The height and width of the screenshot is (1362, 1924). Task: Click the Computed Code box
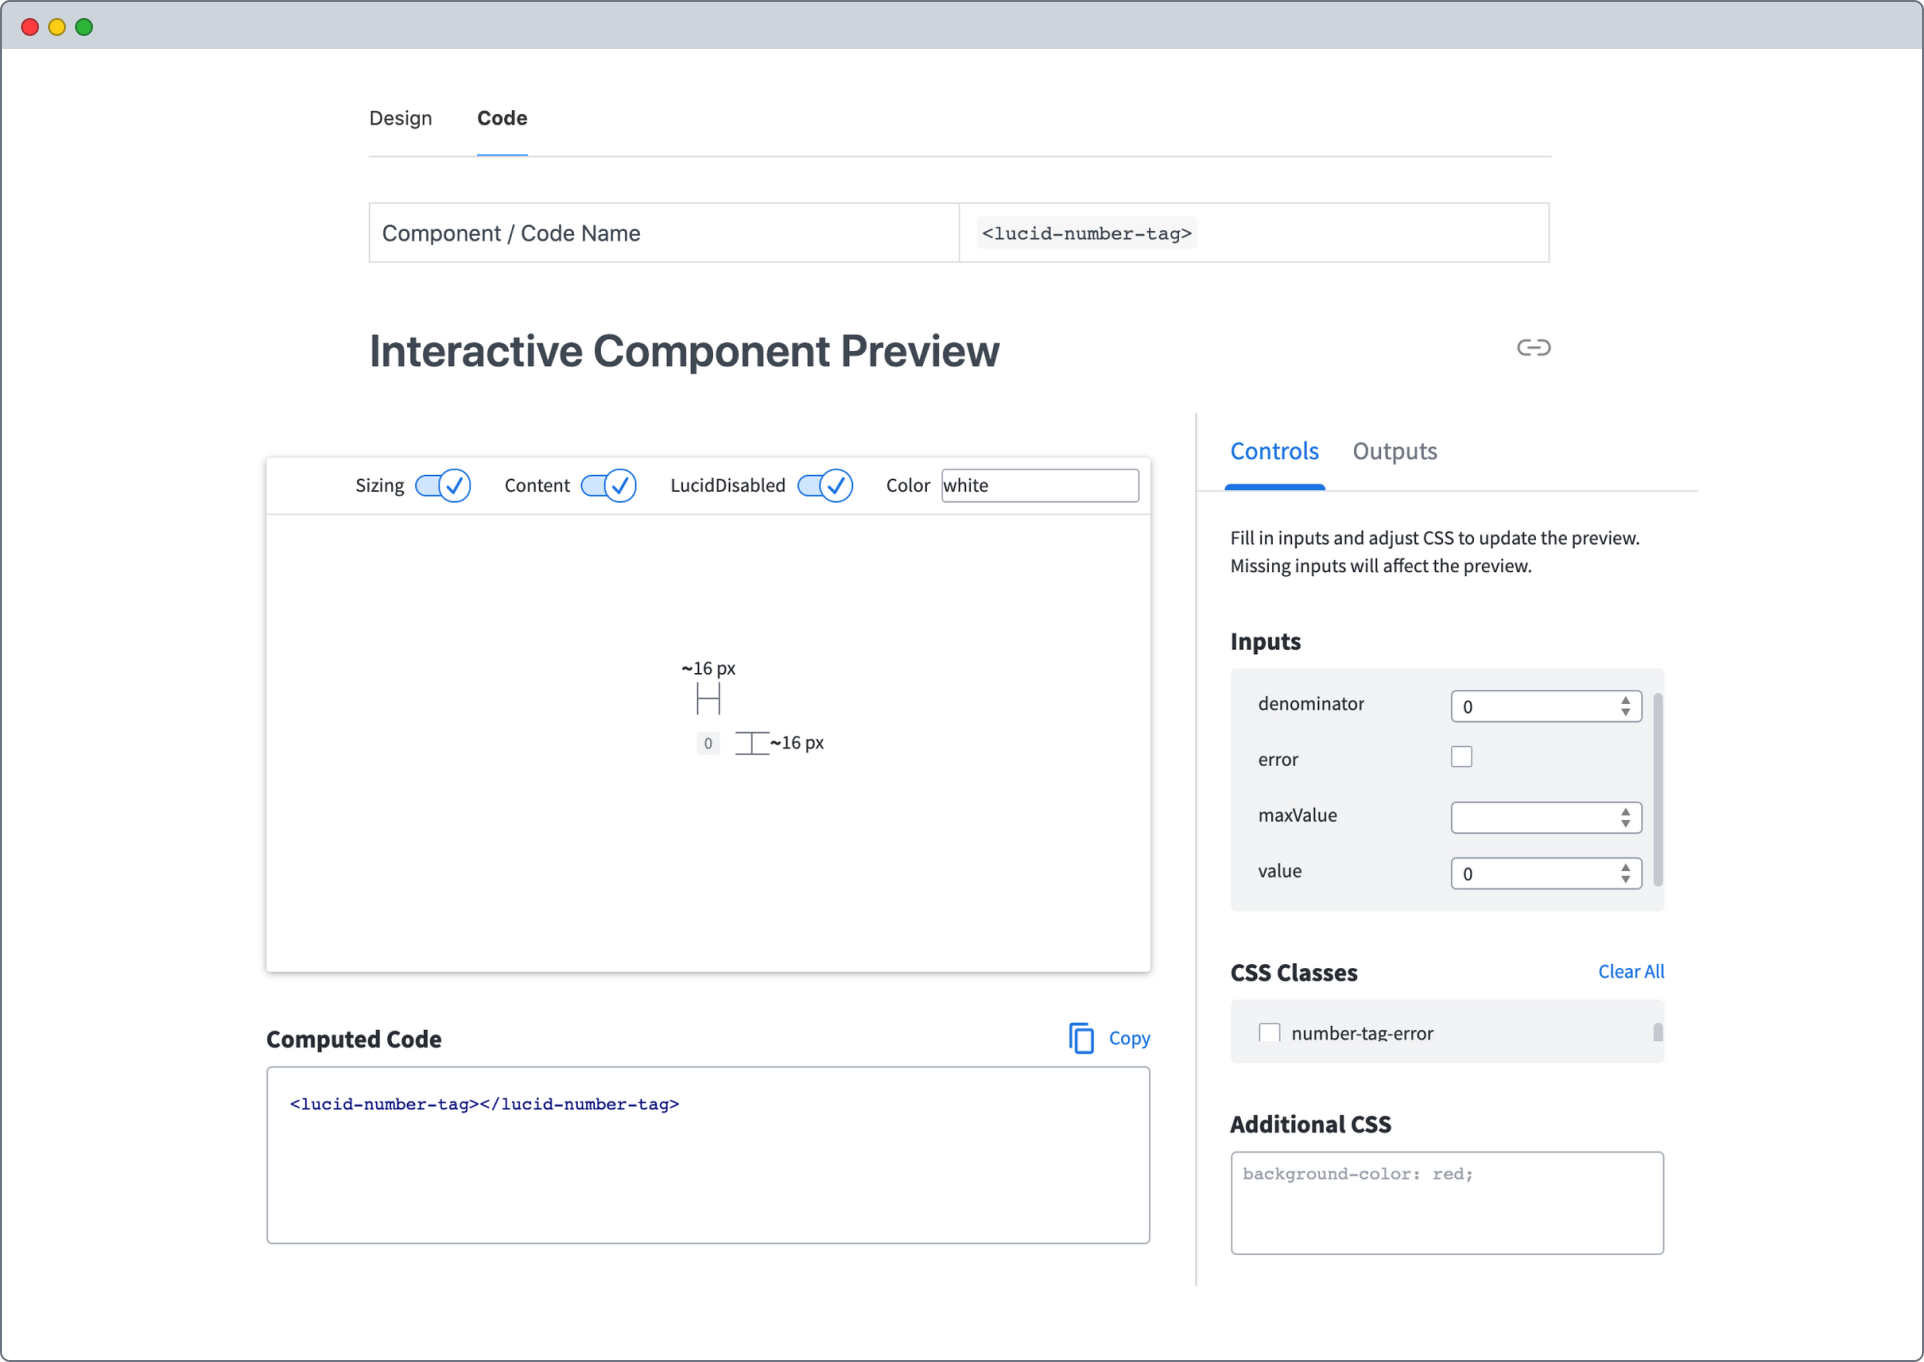click(x=707, y=1155)
